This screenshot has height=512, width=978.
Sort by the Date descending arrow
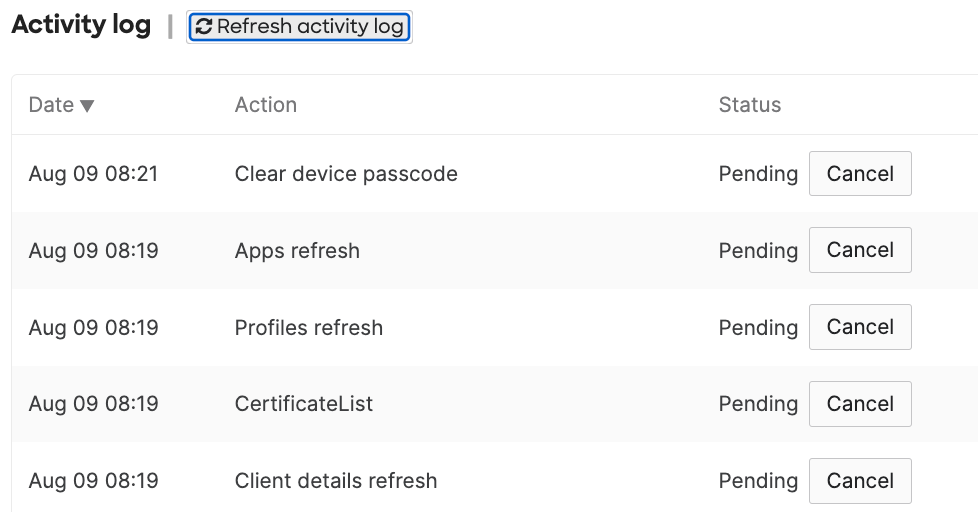click(87, 106)
